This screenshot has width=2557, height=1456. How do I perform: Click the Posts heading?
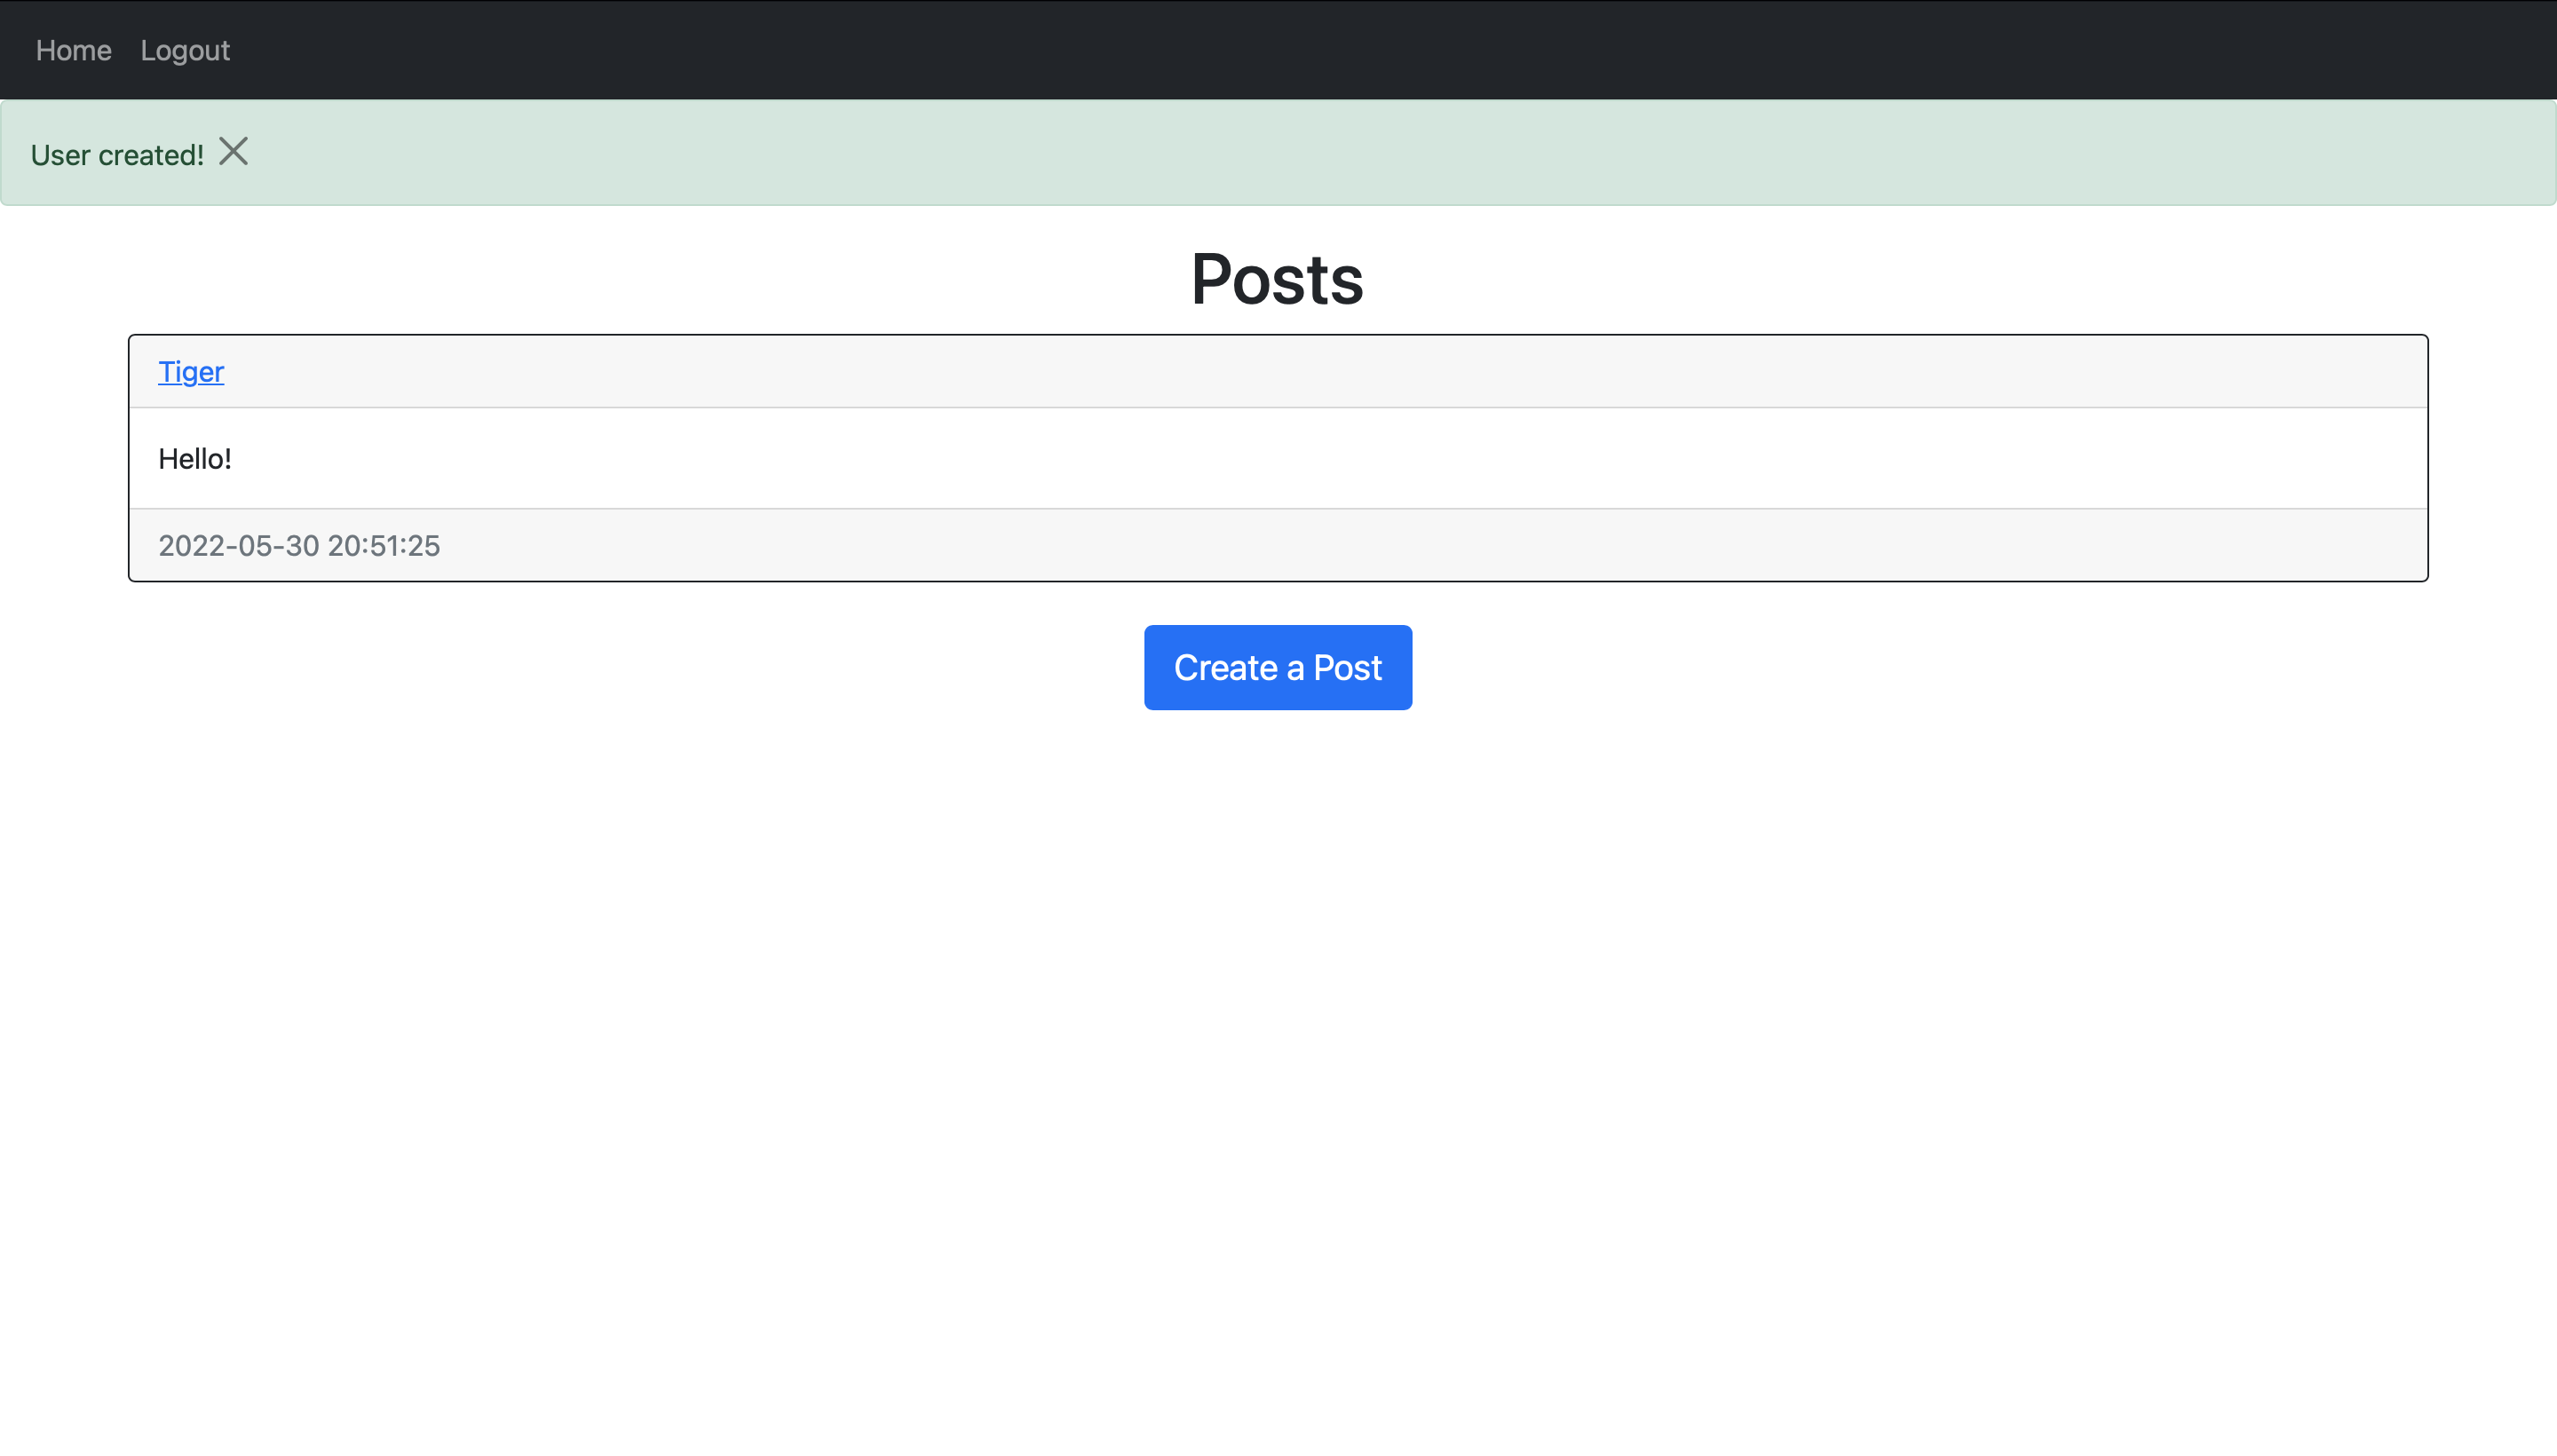[x=1277, y=280]
